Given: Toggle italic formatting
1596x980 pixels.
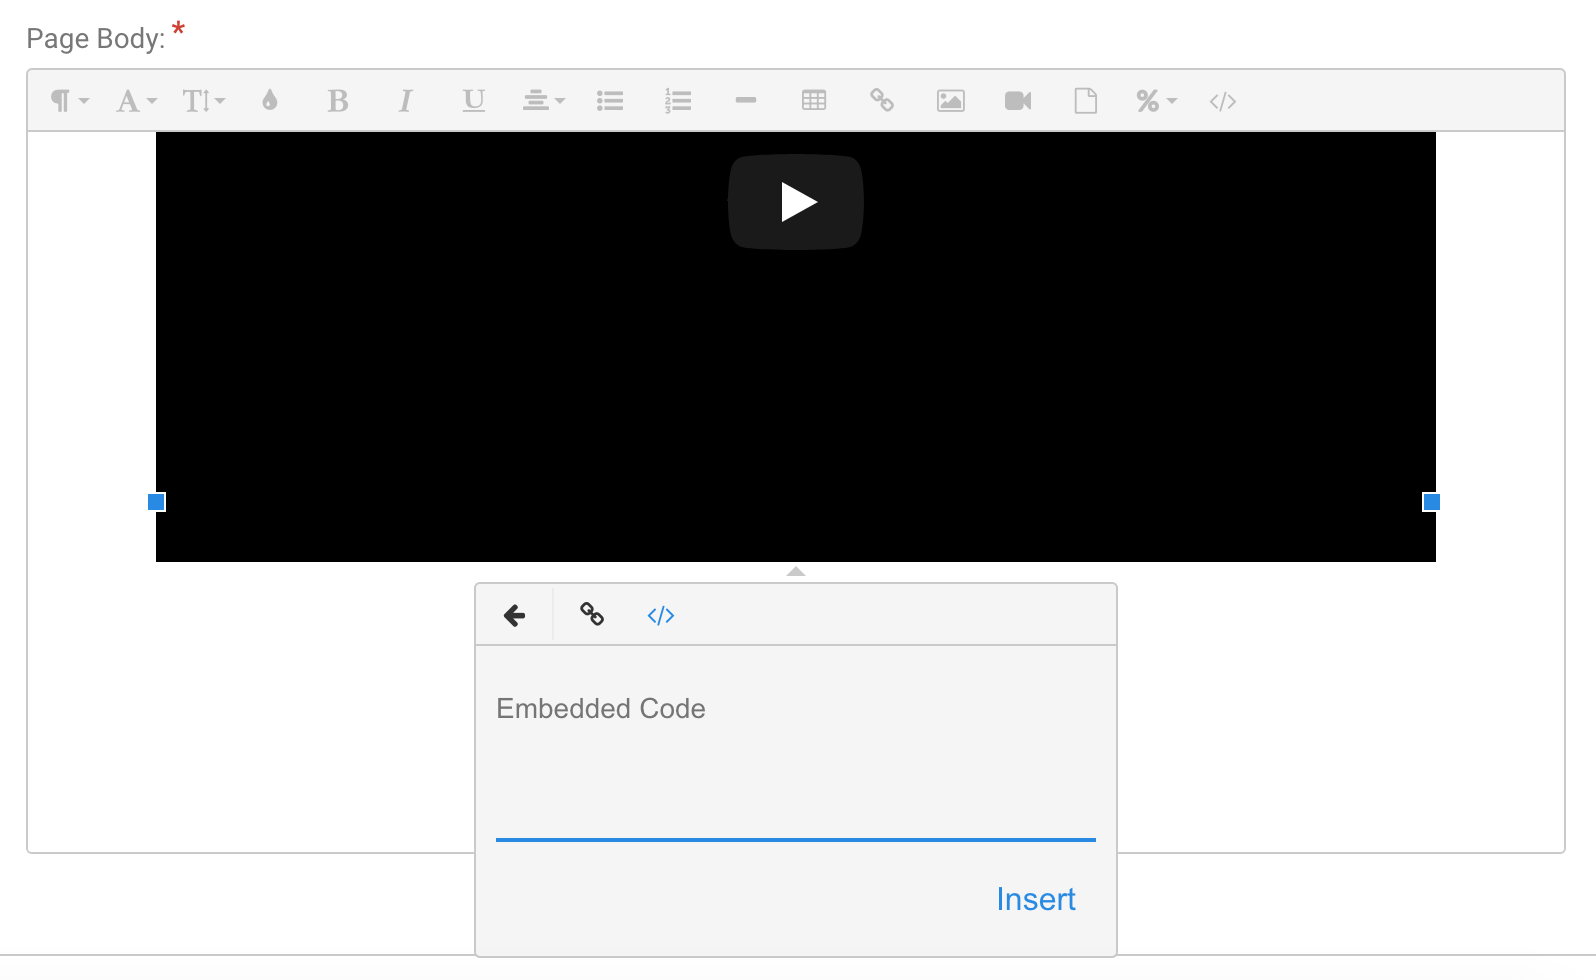Looking at the screenshot, I should tap(405, 101).
